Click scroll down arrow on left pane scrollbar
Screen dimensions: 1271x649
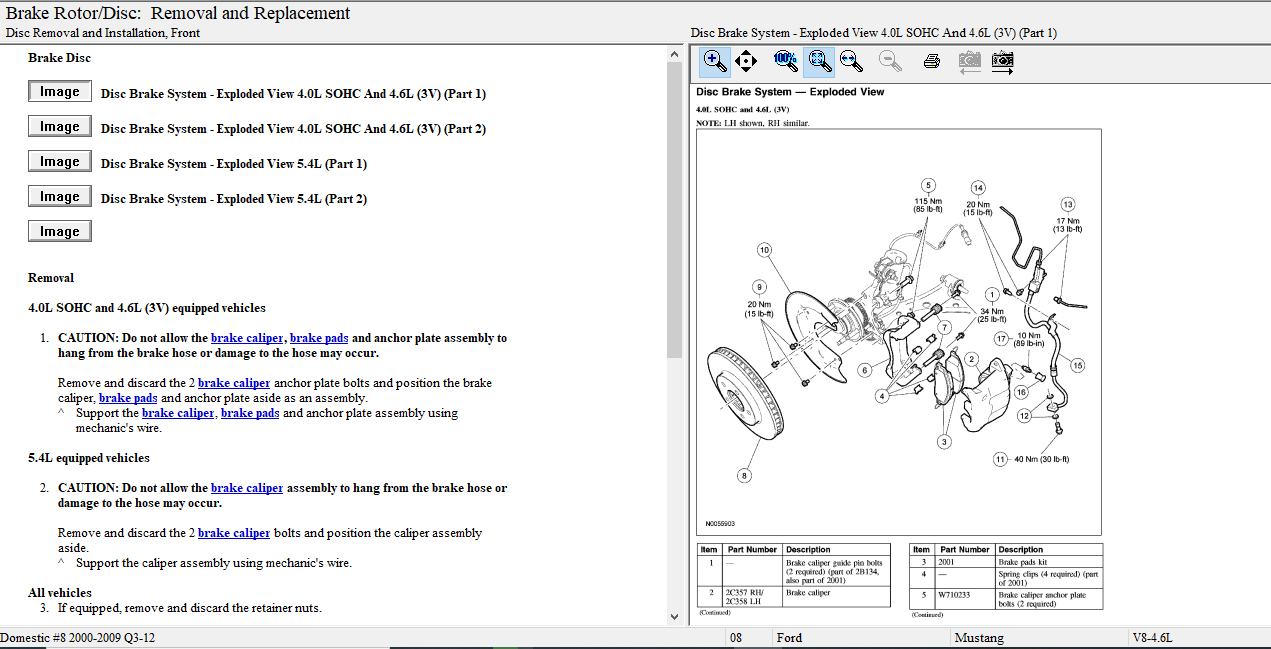[675, 616]
